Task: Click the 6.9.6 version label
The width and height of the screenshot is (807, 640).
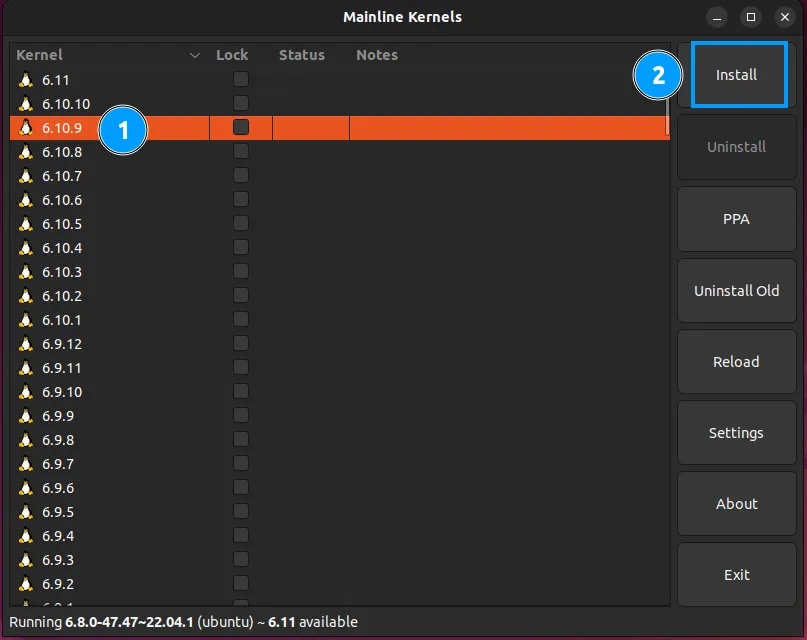Action: [58, 488]
